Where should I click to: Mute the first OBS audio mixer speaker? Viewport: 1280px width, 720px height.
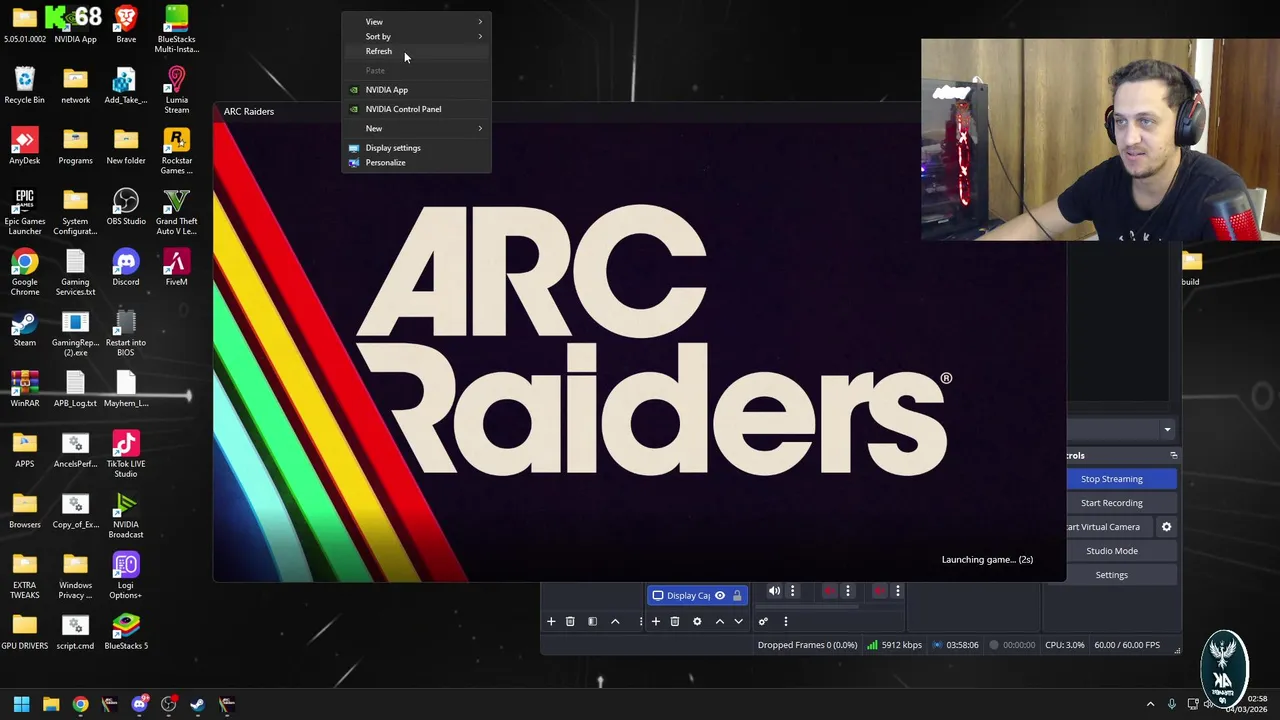coord(774,591)
